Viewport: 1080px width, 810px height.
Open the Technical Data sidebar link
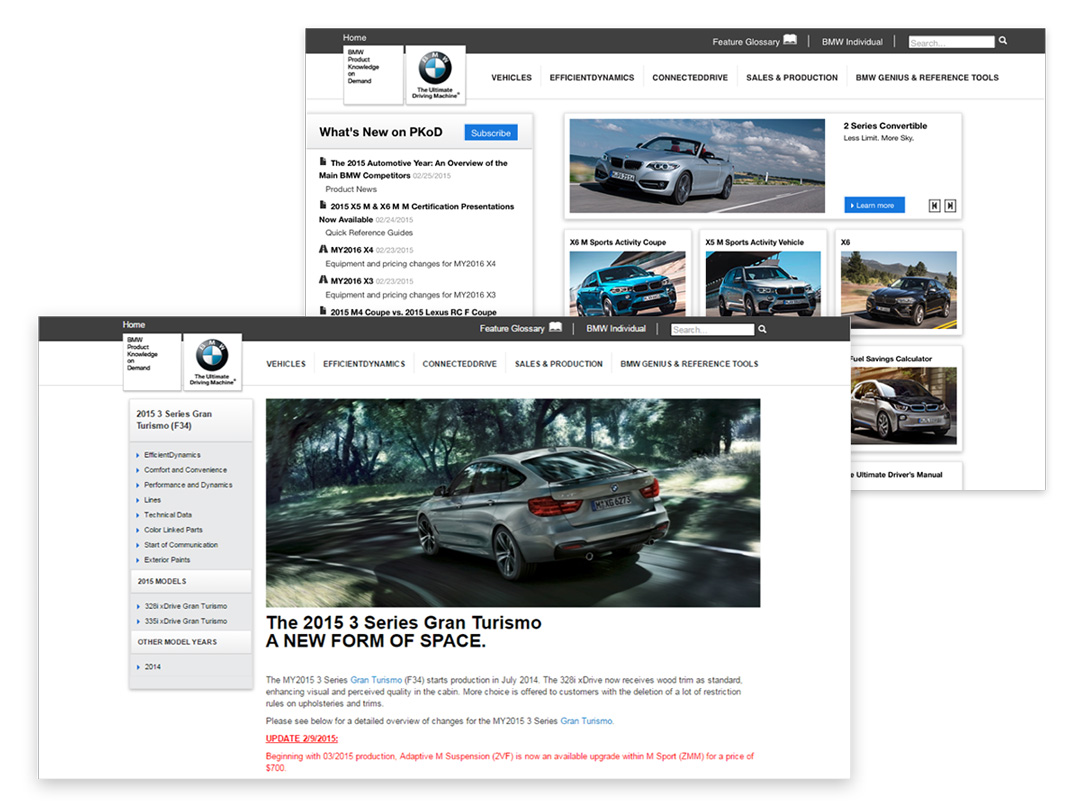[x=168, y=515]
